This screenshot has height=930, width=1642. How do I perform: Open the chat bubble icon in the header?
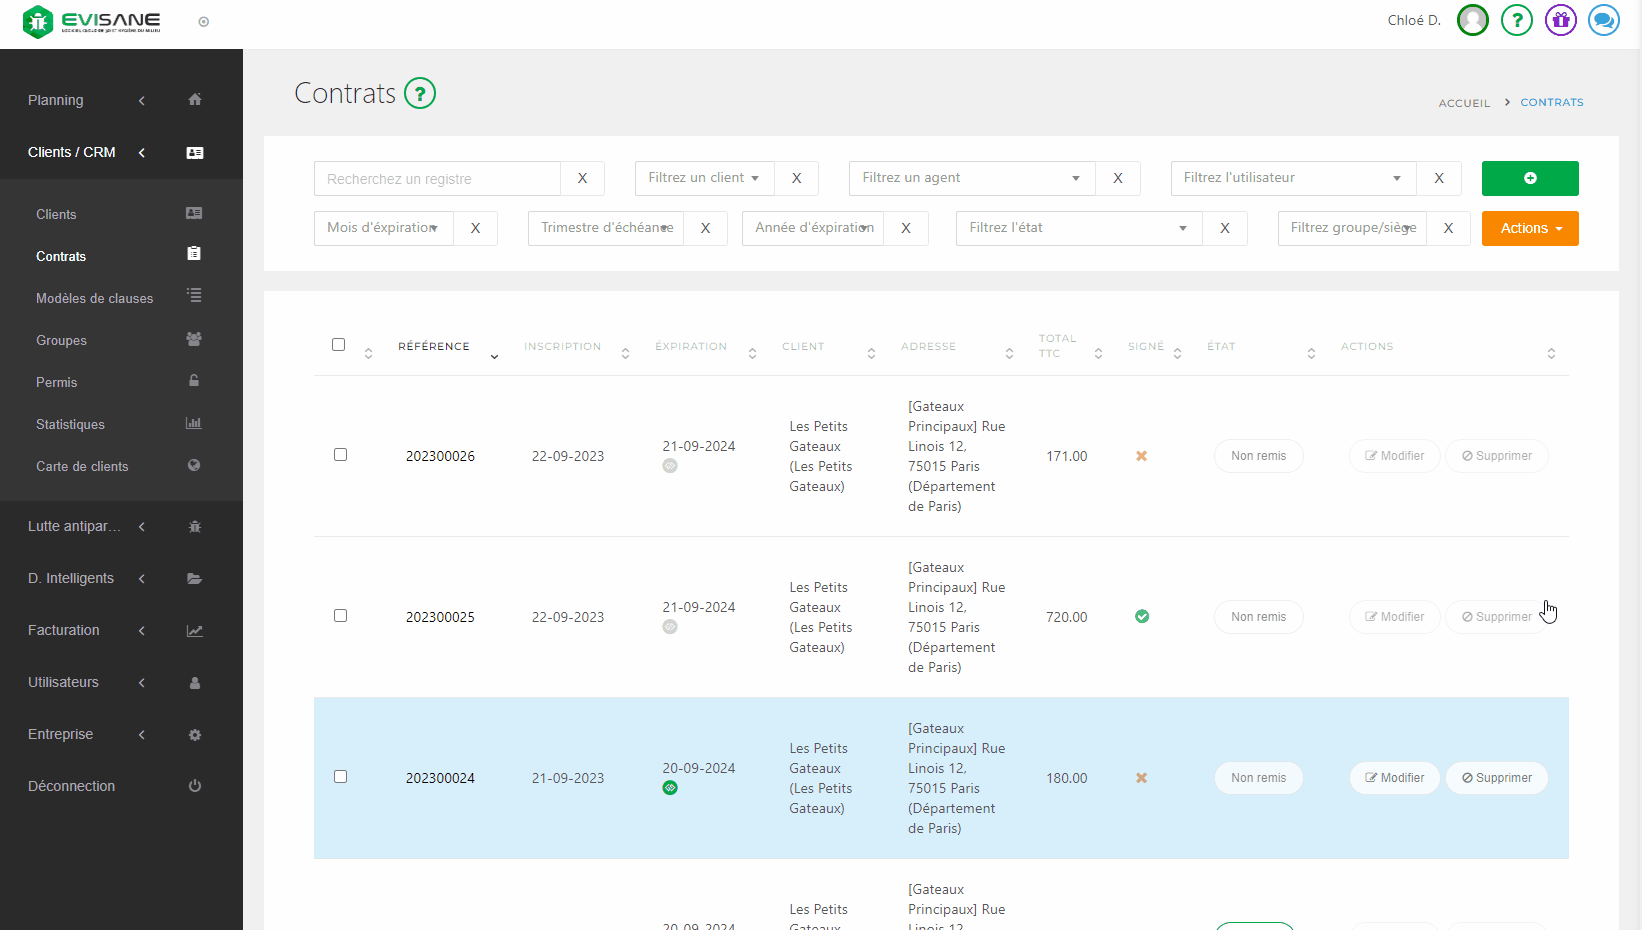click(x=1603, y=20)
